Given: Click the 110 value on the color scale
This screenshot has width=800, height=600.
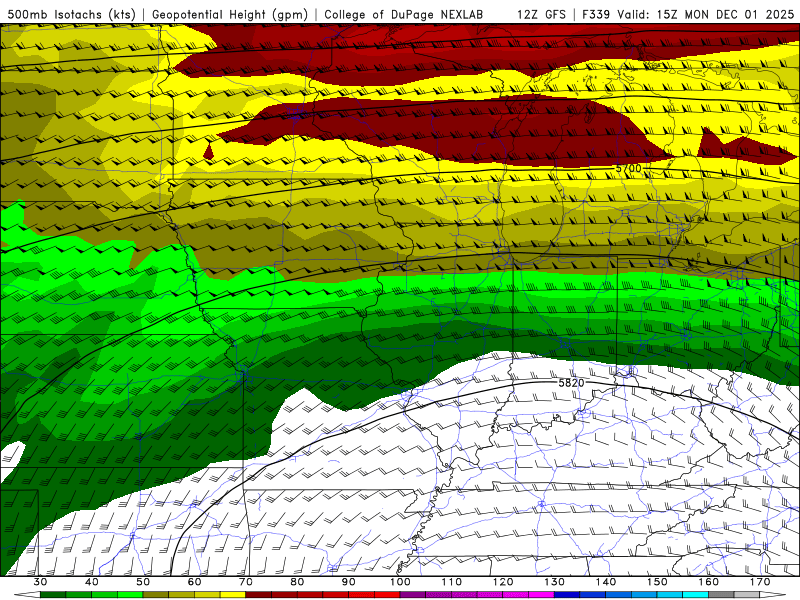Looking at the screenshot, I should (x=452, y=582).
